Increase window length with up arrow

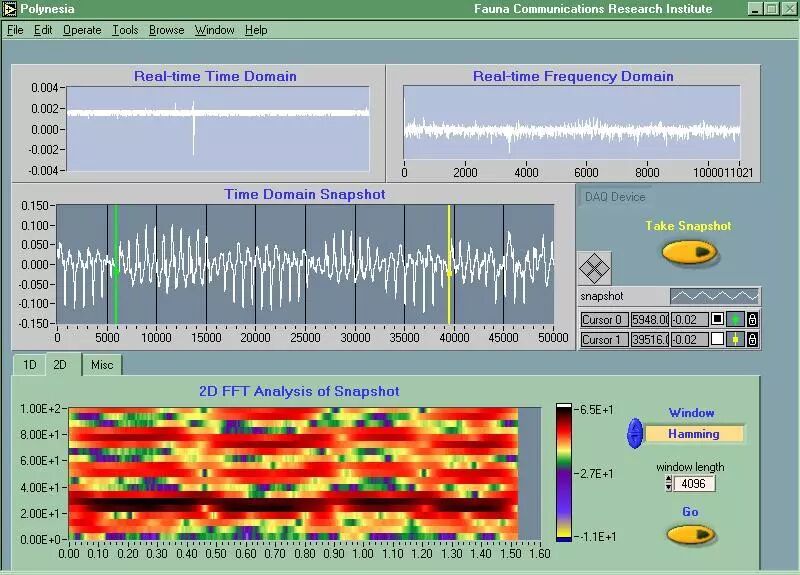[x=668, y=480]
